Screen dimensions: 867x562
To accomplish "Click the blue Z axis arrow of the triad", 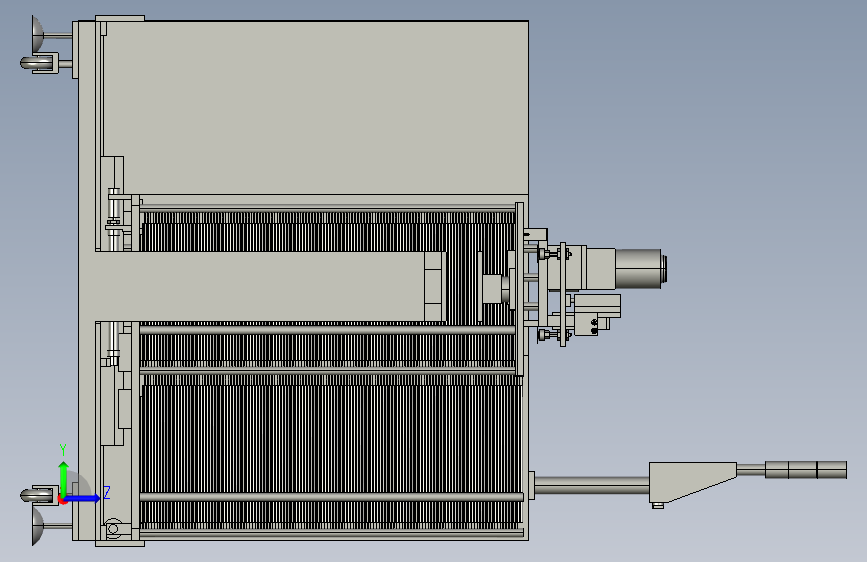I will (82, 498).
